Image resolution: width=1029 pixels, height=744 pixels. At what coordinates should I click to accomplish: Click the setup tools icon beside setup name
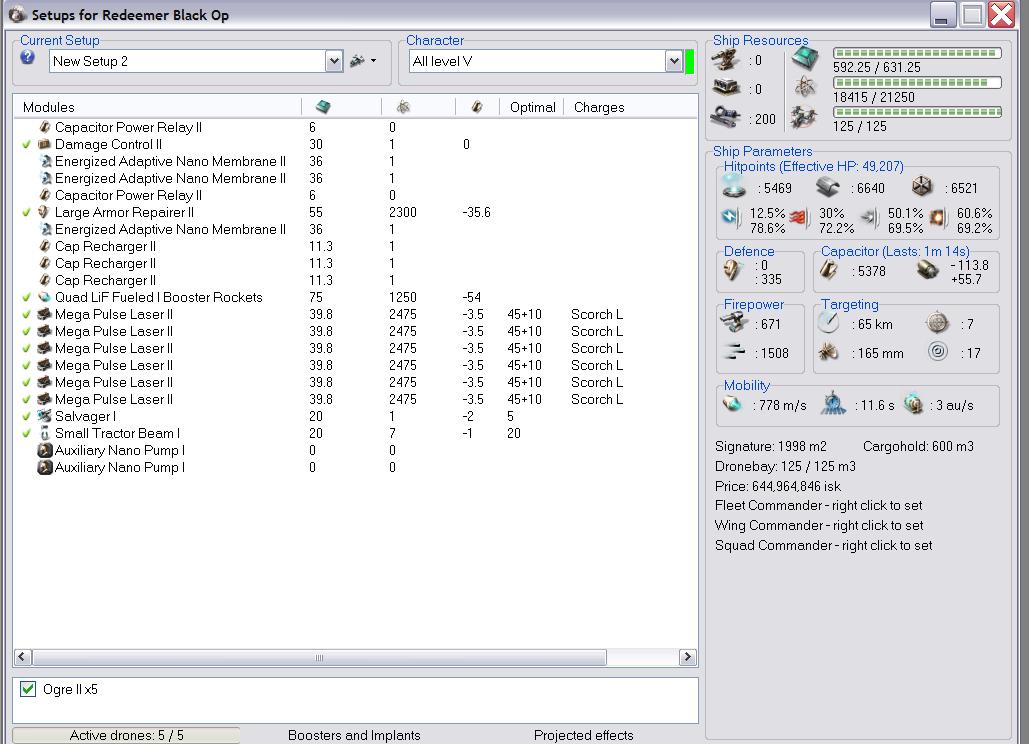tap(357, 61)
